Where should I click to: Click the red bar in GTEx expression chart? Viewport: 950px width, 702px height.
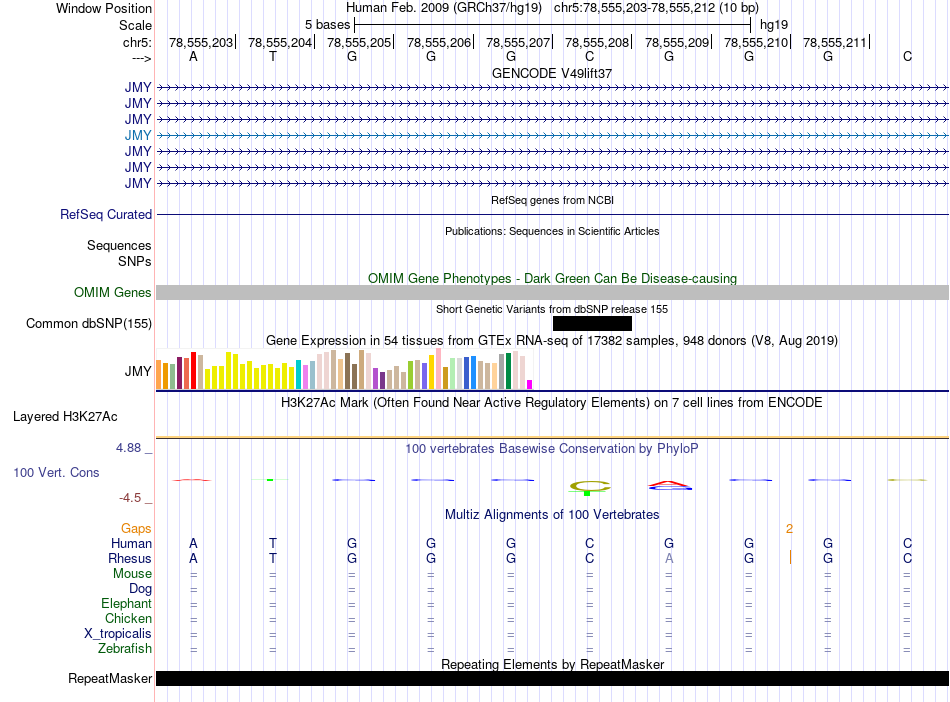tap(193, 370)
